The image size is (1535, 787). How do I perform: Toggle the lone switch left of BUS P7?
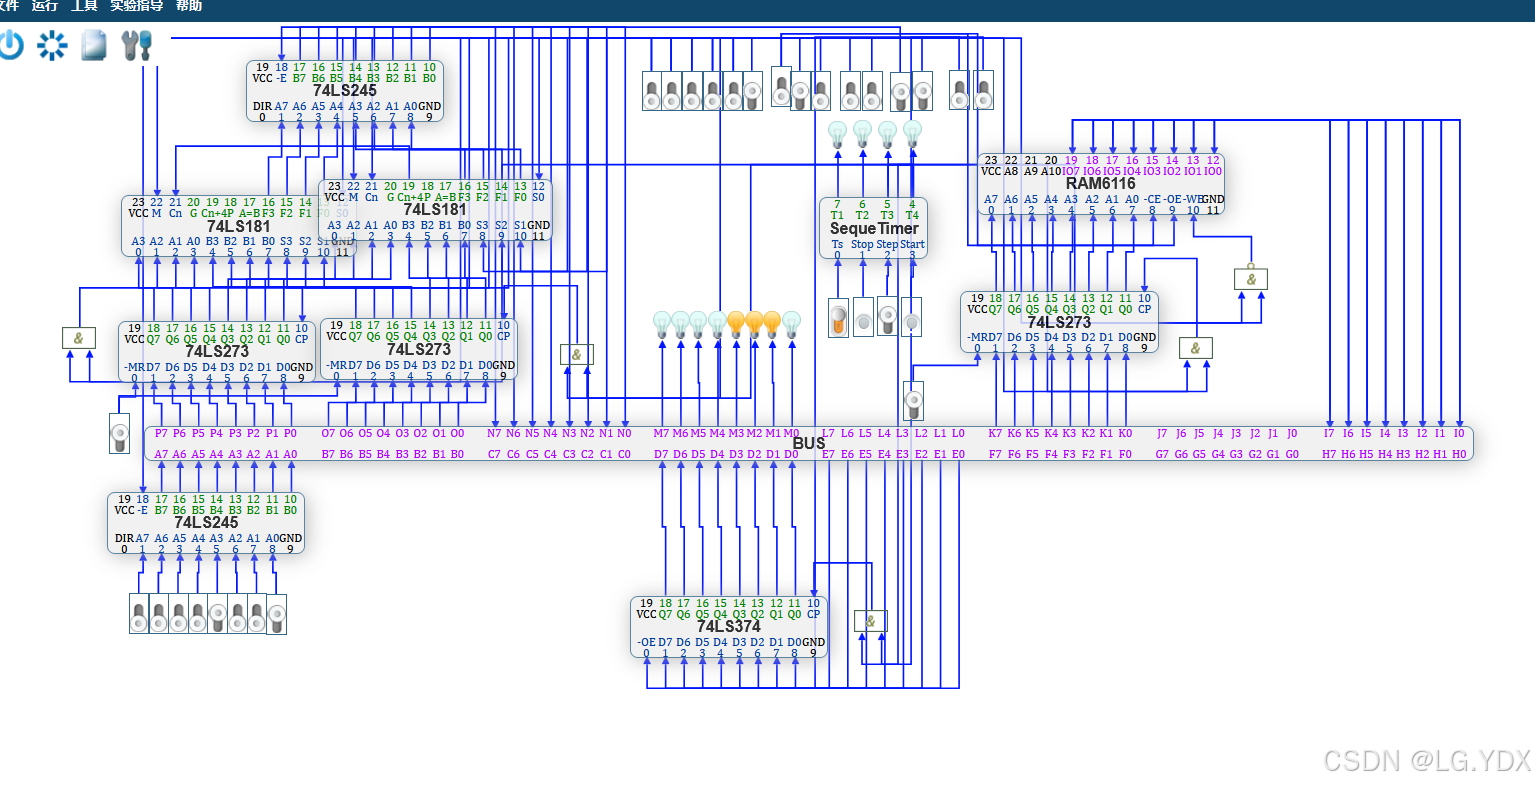click(119, 433)
